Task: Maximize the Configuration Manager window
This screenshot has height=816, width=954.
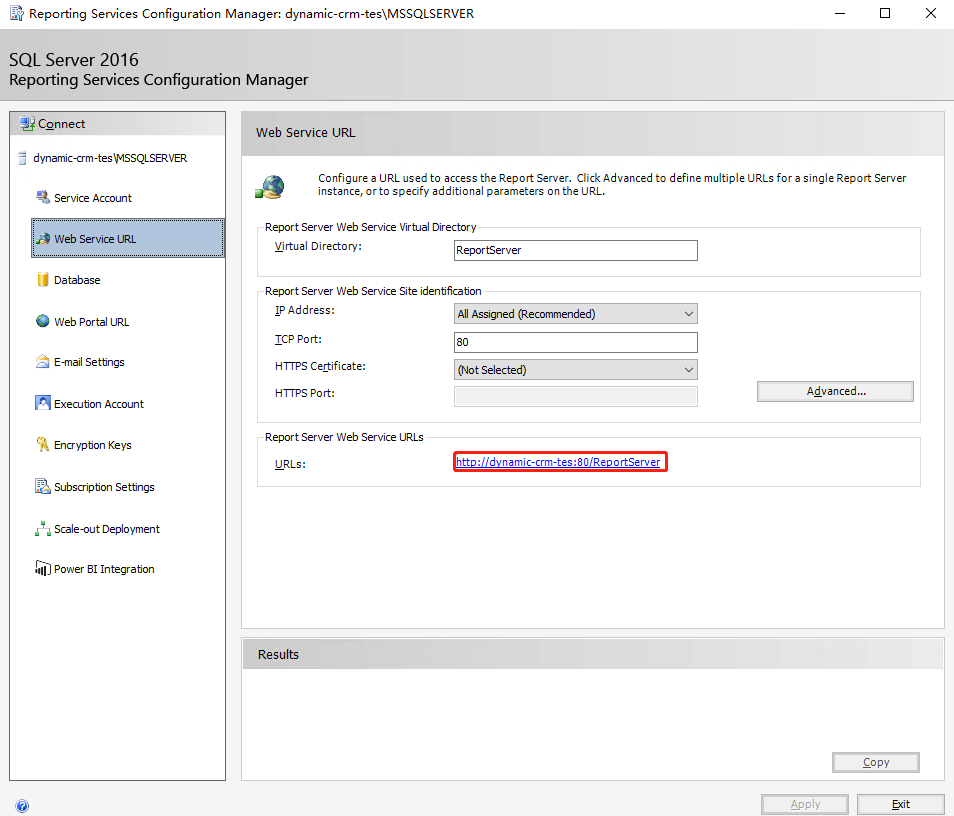Action: pyautogui.click(x=885, y=13)
